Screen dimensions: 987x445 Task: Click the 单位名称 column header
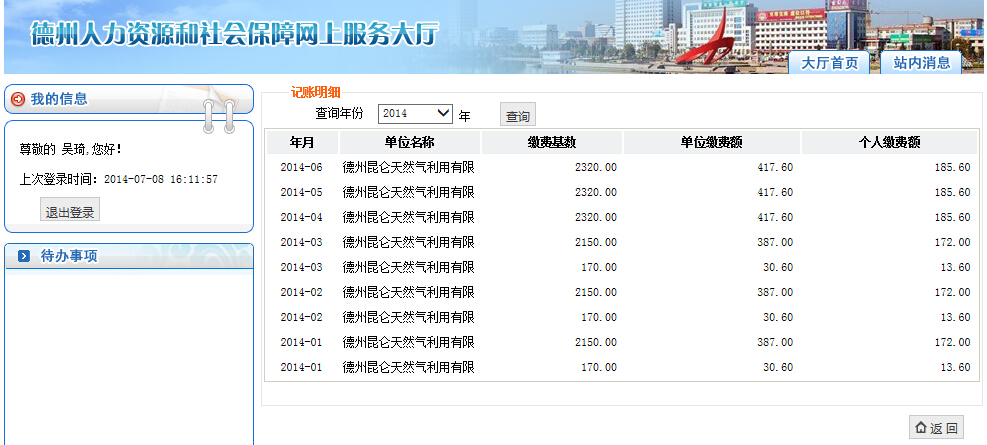(409, 142)
